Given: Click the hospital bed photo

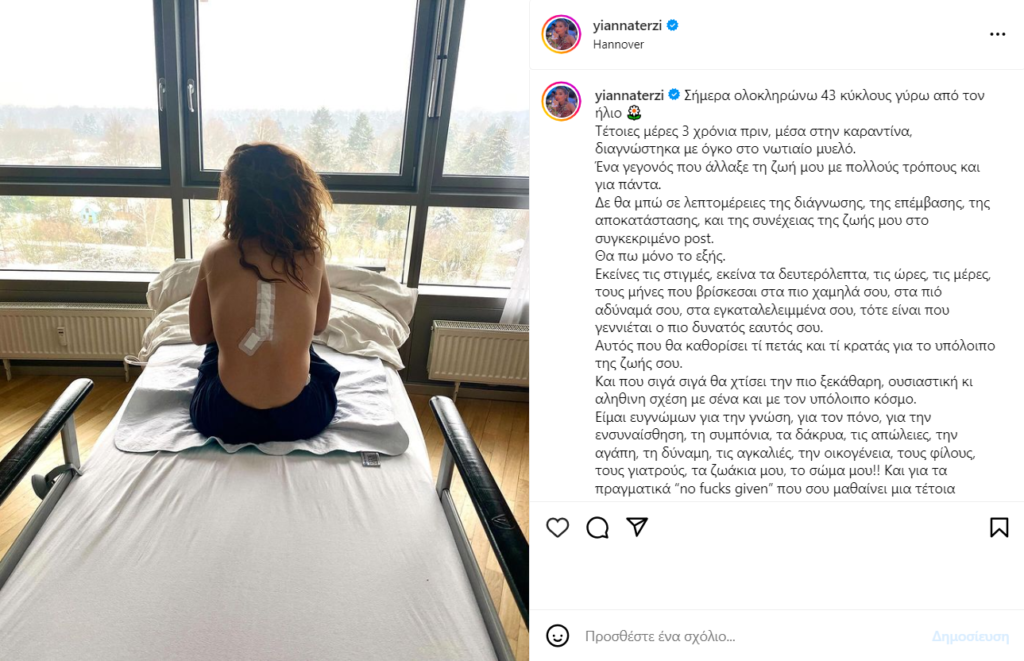Looking at the screenshot, I should [x=264, y=330].
